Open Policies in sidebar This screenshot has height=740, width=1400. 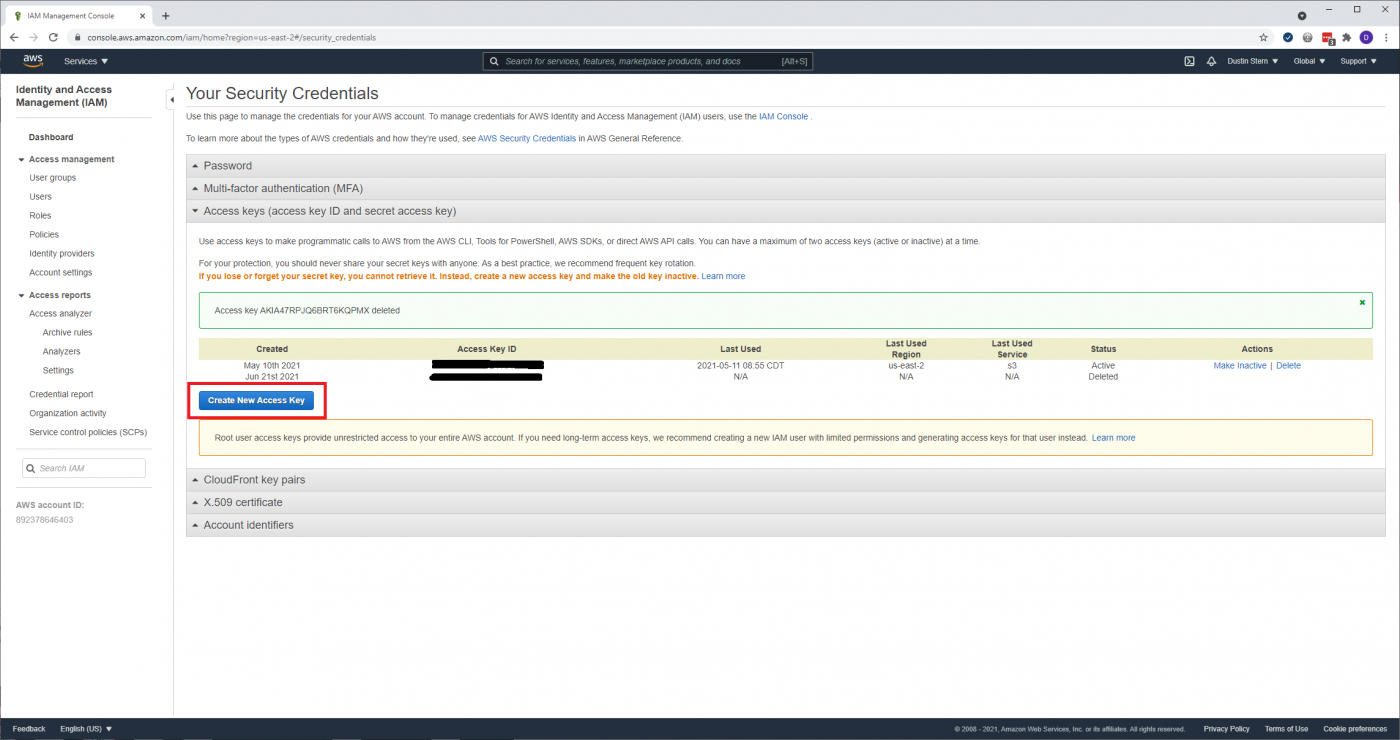44,235
